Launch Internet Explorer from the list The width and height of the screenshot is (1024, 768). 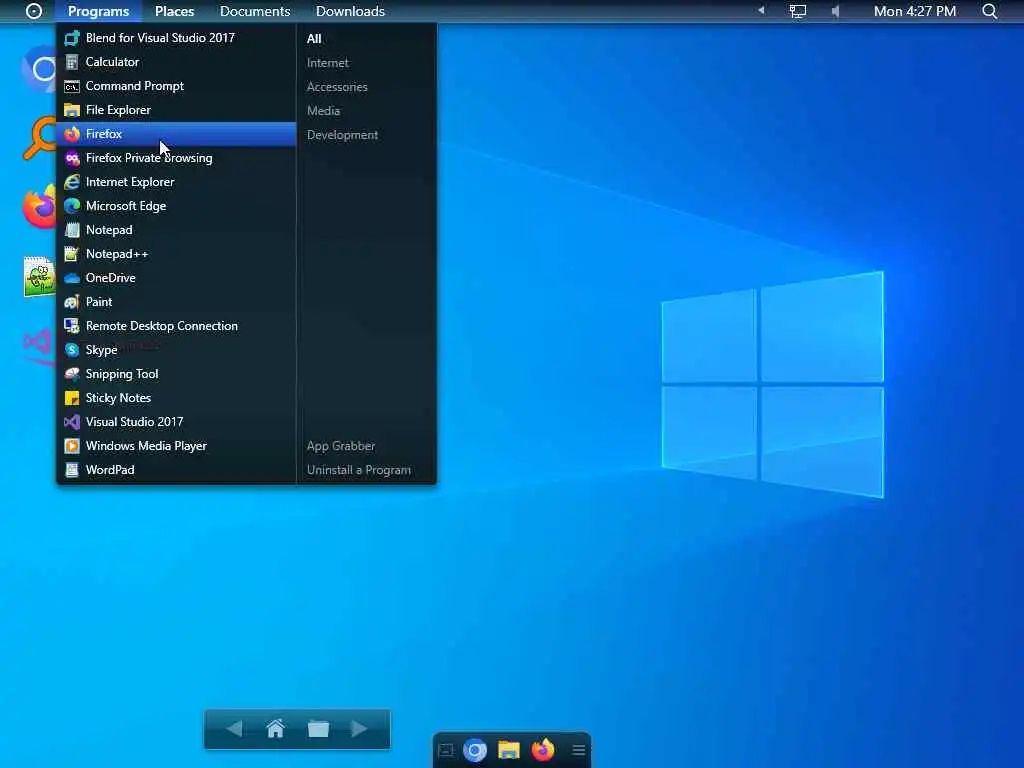point(176,182)
